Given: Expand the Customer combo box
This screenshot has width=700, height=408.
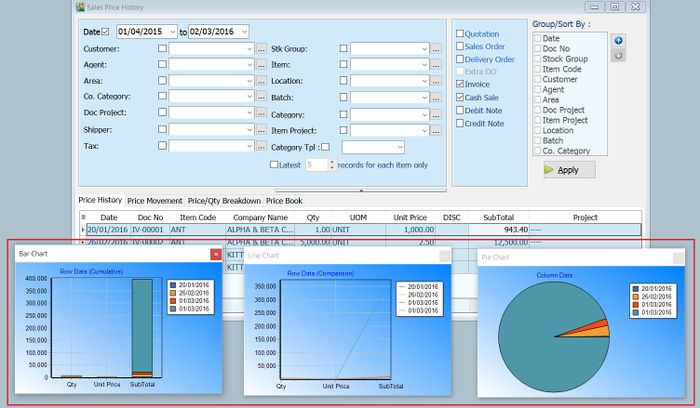Looking at the screenshot, I should 248,48.
